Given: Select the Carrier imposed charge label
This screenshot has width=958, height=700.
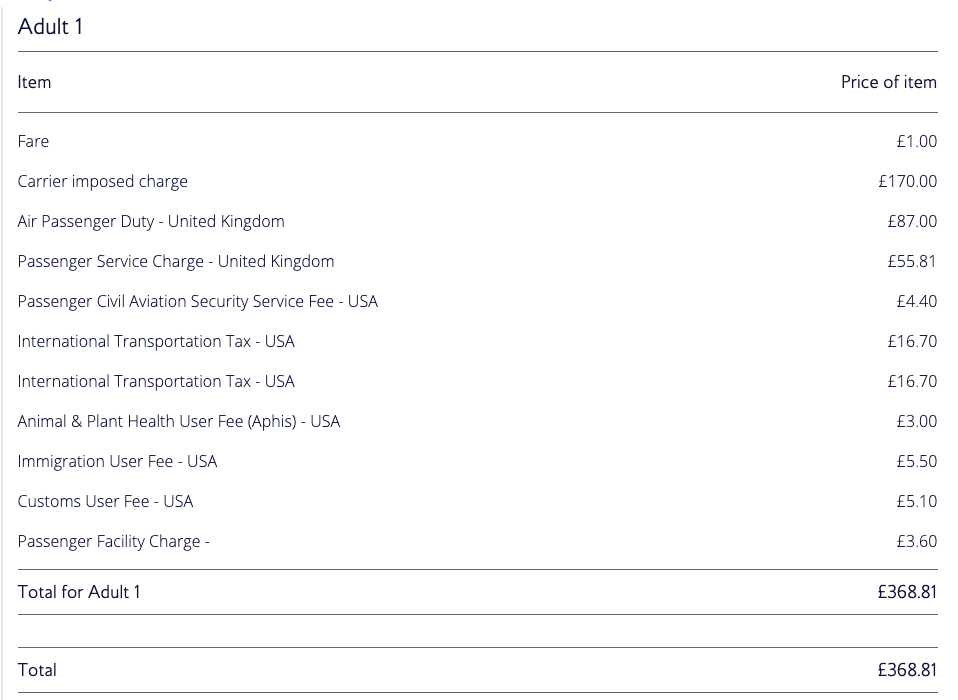Looking at the screenshot, I should click(x=102, y=181).
